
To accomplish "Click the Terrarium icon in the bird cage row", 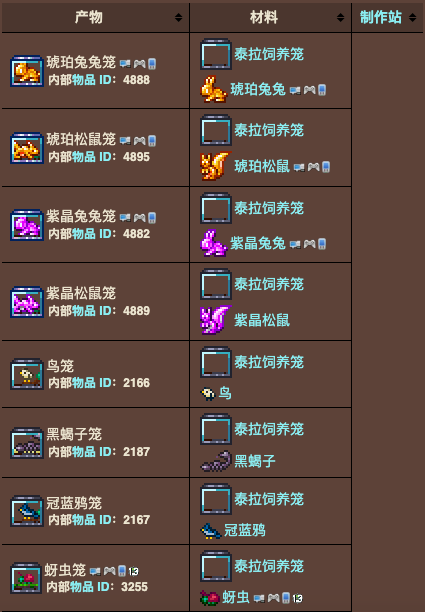I will tap(216, 362).
